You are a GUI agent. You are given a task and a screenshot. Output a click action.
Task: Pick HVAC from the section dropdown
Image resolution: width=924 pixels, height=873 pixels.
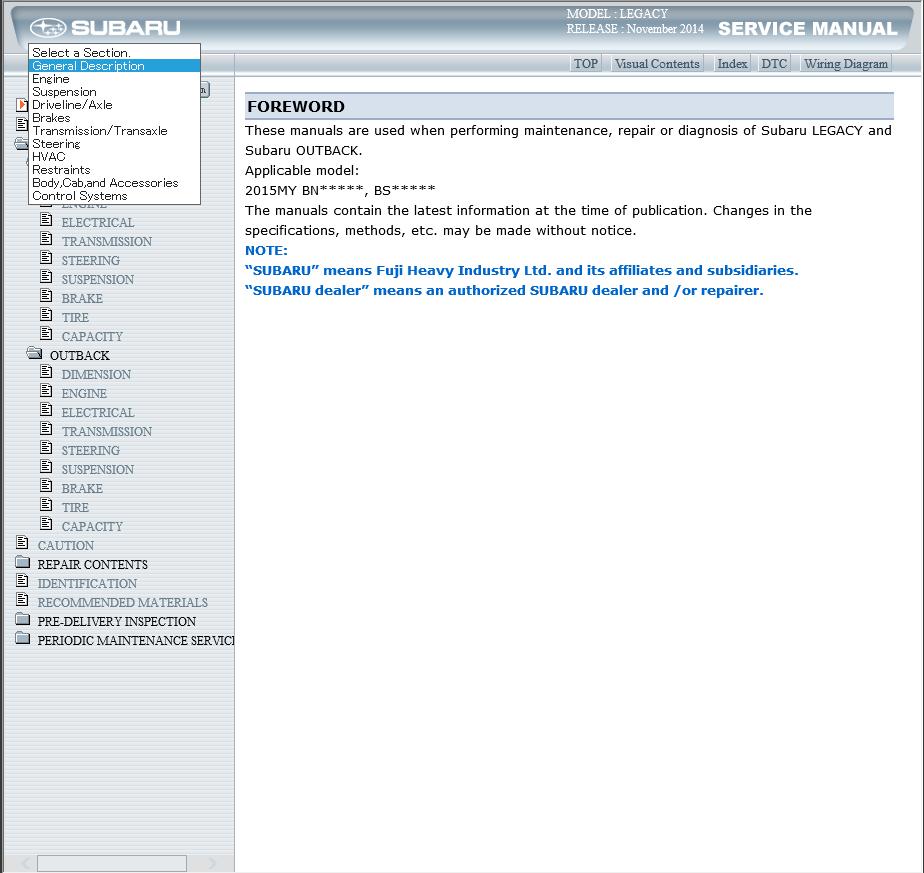114,156
